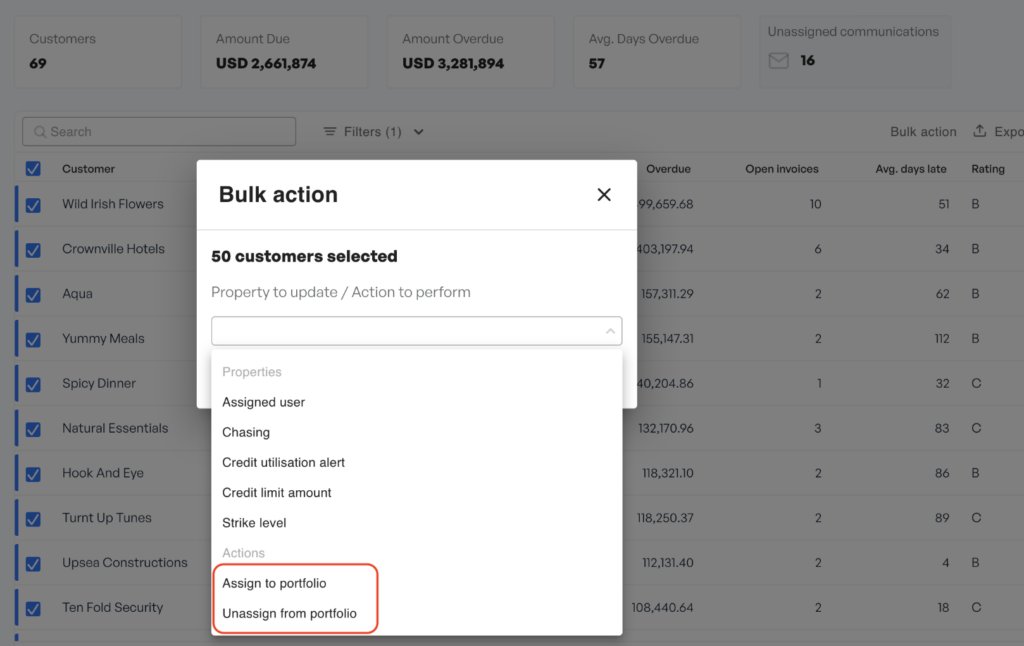1024x646 pixels.
Task: Open Turnt Up Tunes customer
Action: coord(106,518)
